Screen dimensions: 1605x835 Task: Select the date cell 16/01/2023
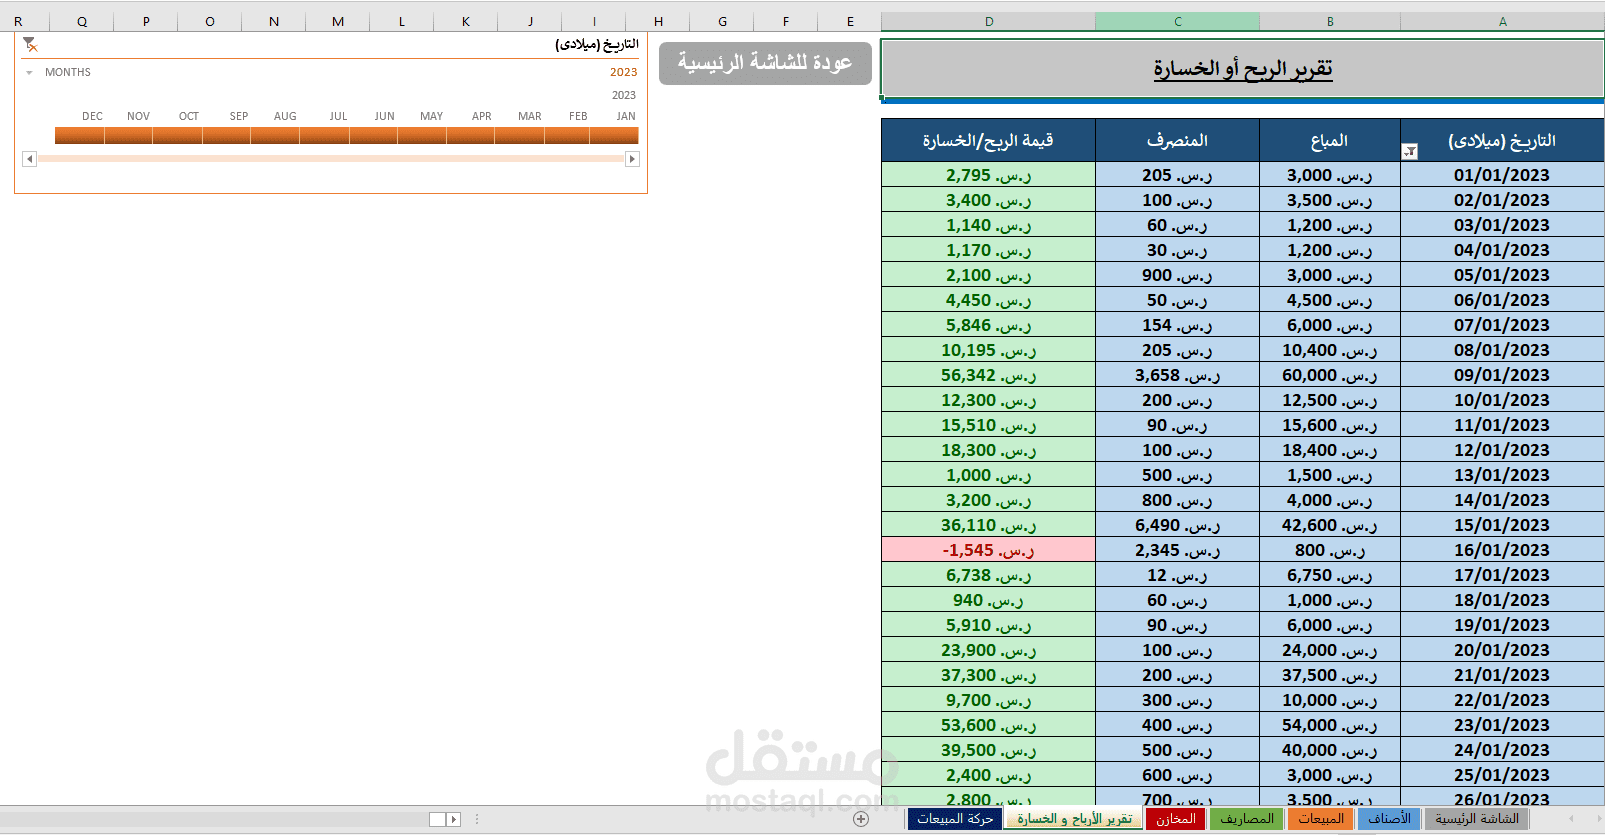(1502, 550)
